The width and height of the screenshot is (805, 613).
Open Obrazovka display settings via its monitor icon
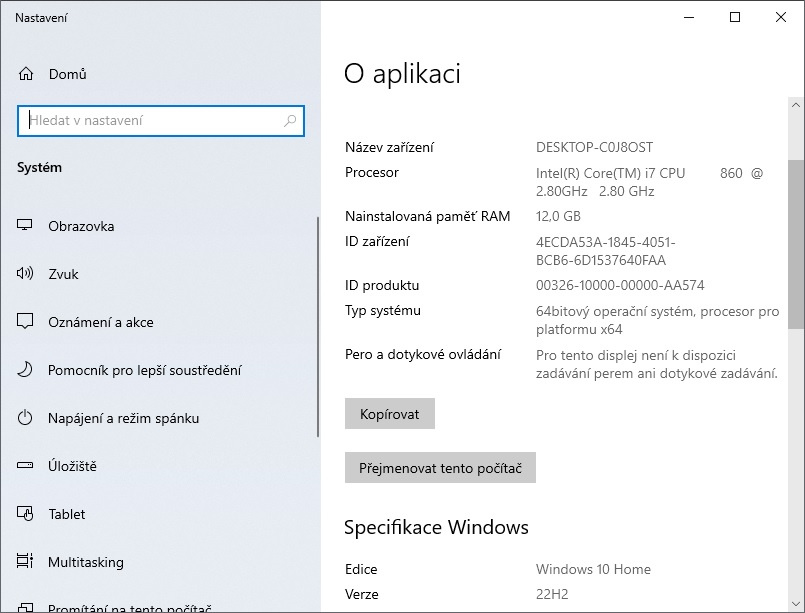(x=24, y=226)
